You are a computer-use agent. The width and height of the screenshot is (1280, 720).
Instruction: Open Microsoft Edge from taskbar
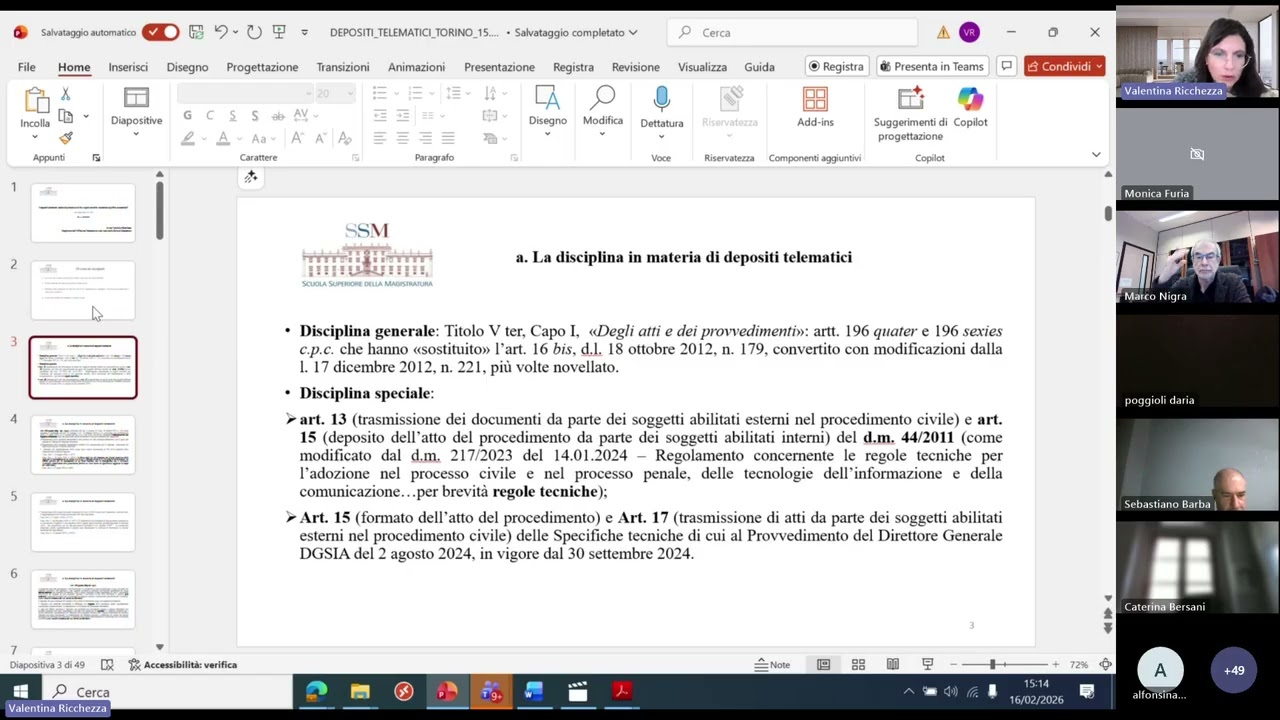tap(316, 691)
